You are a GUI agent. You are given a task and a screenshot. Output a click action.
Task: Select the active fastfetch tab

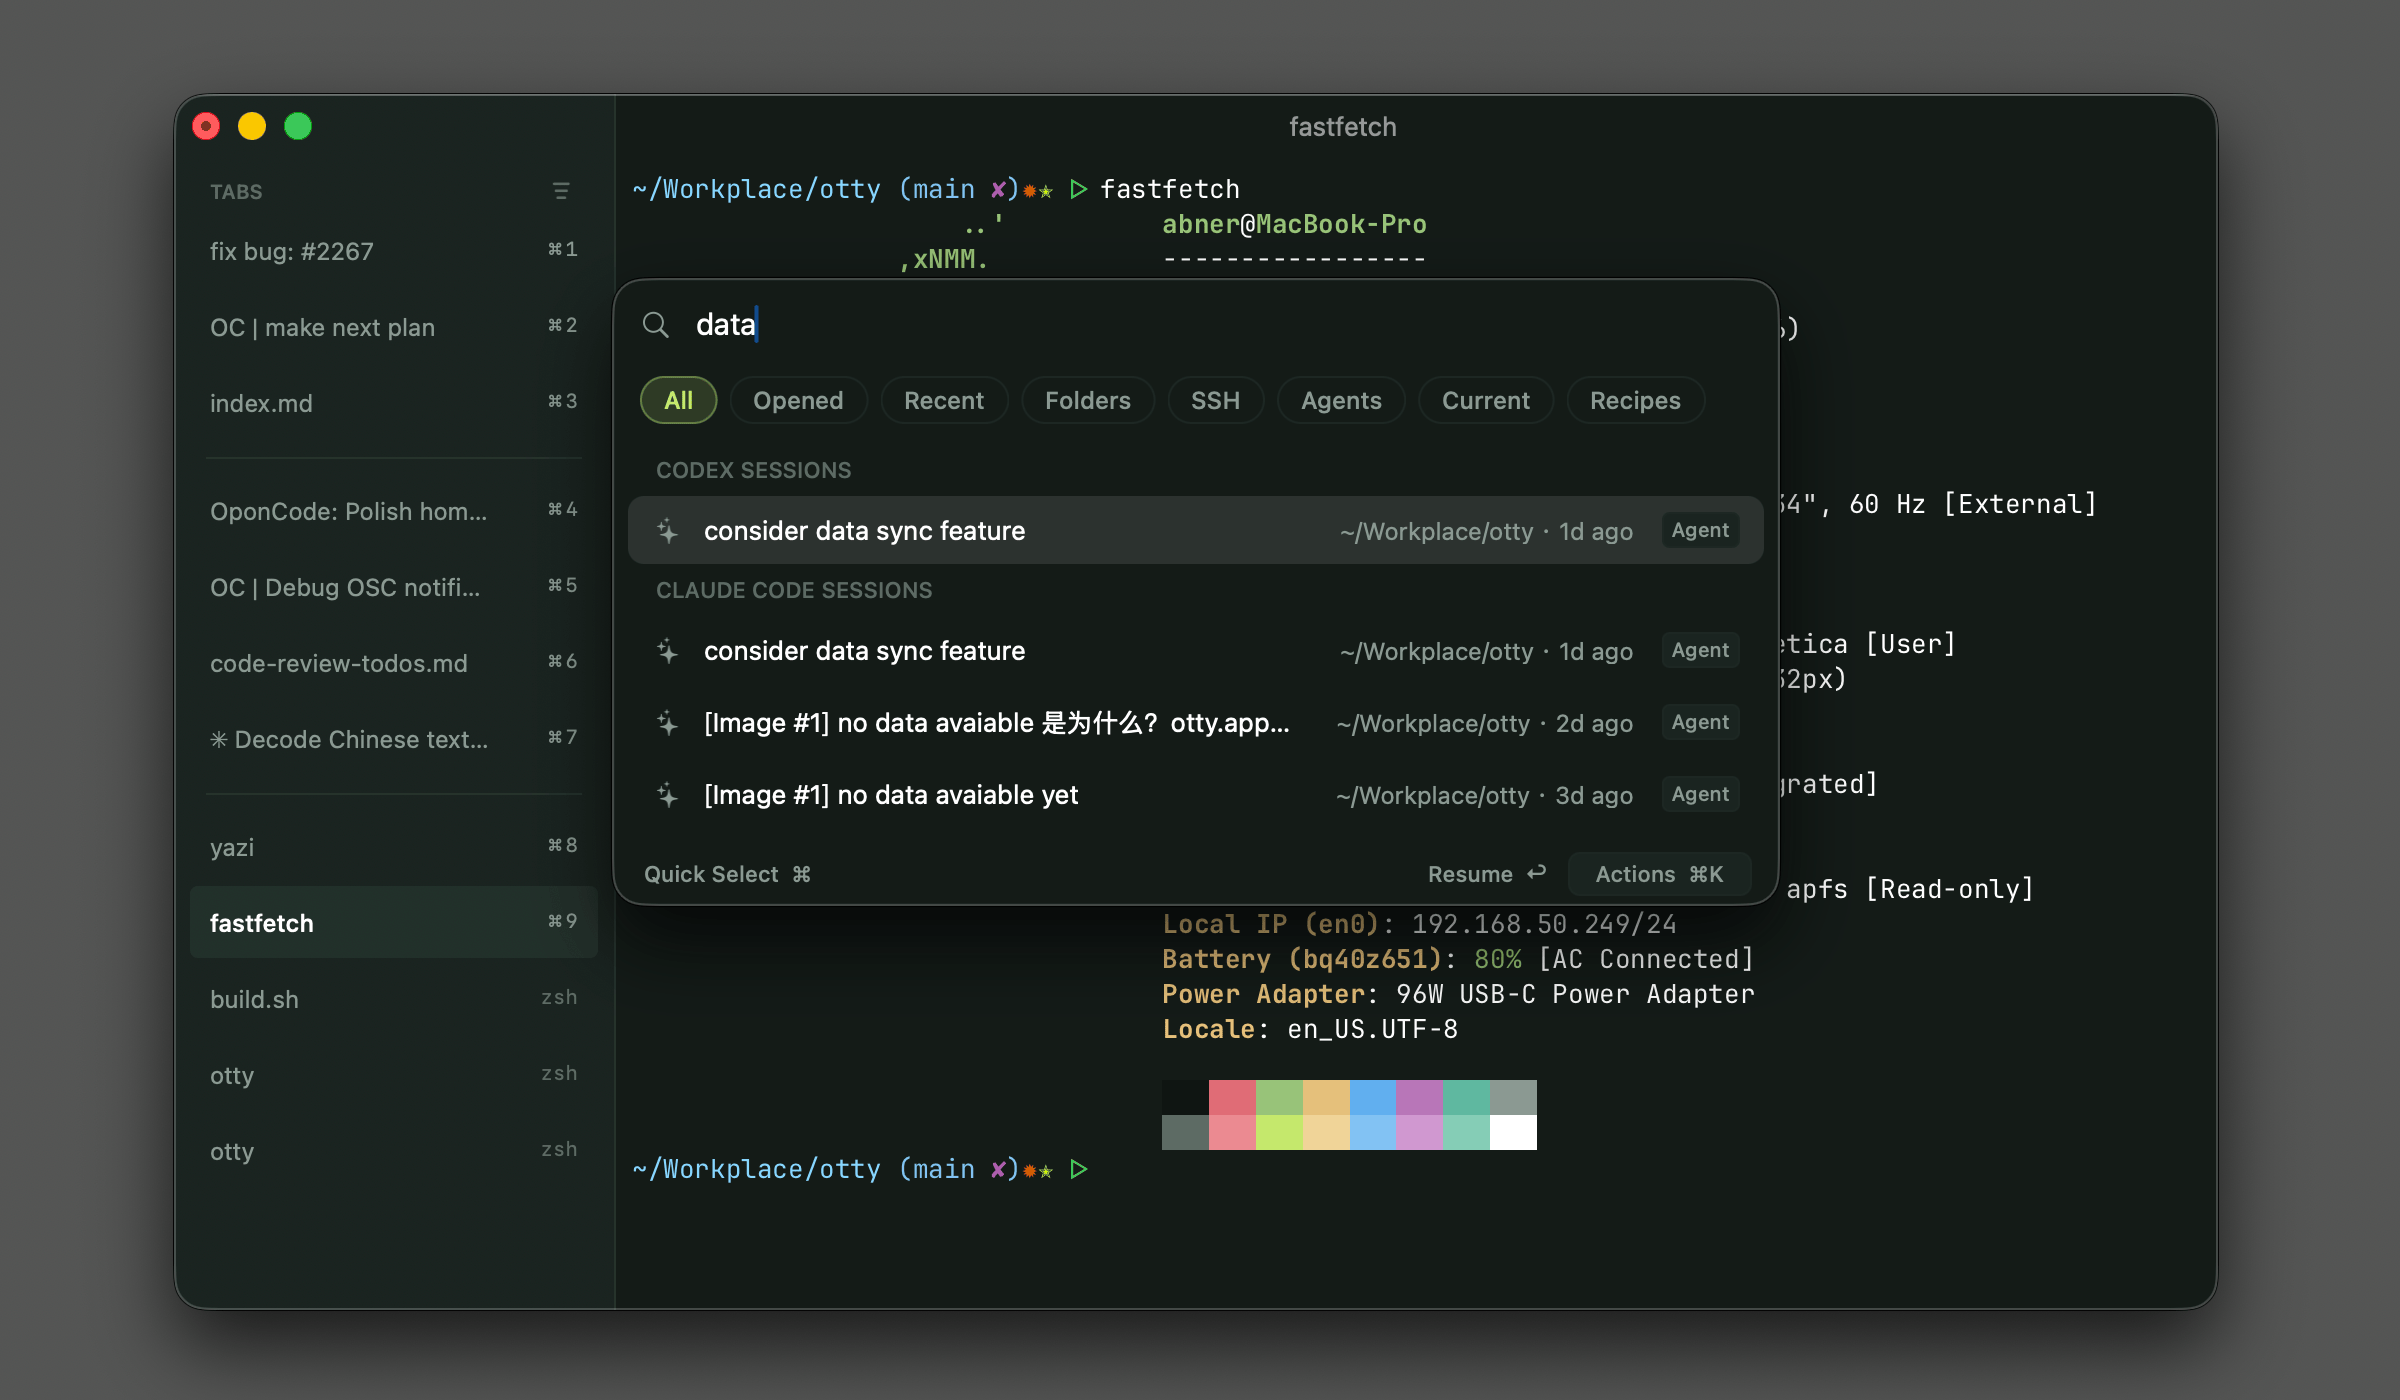pos(394,922)
